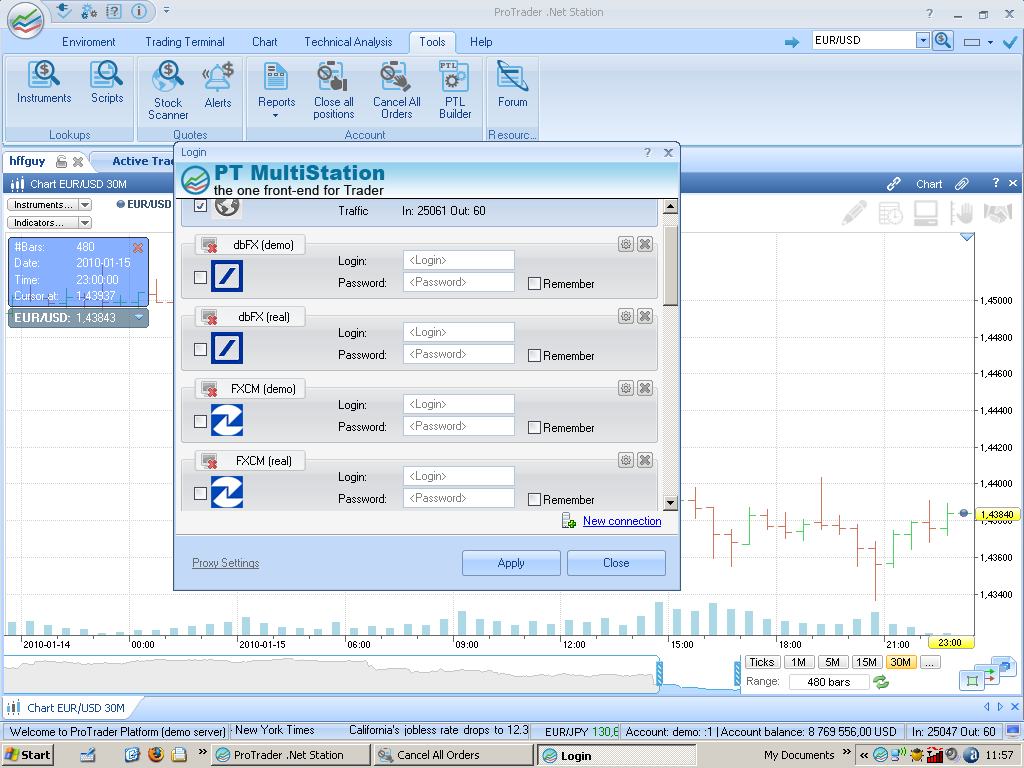This screenshot has width=1024, height=768.
Task: Open the Enviroment ribbon tab
Action: (89, 42)
